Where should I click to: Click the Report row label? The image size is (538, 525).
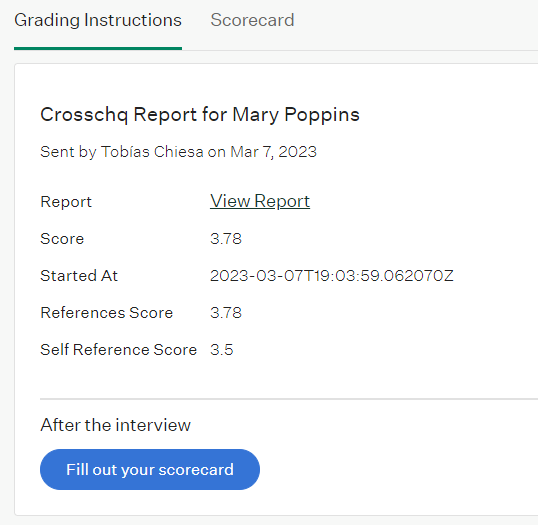click(x=66, y=202)
